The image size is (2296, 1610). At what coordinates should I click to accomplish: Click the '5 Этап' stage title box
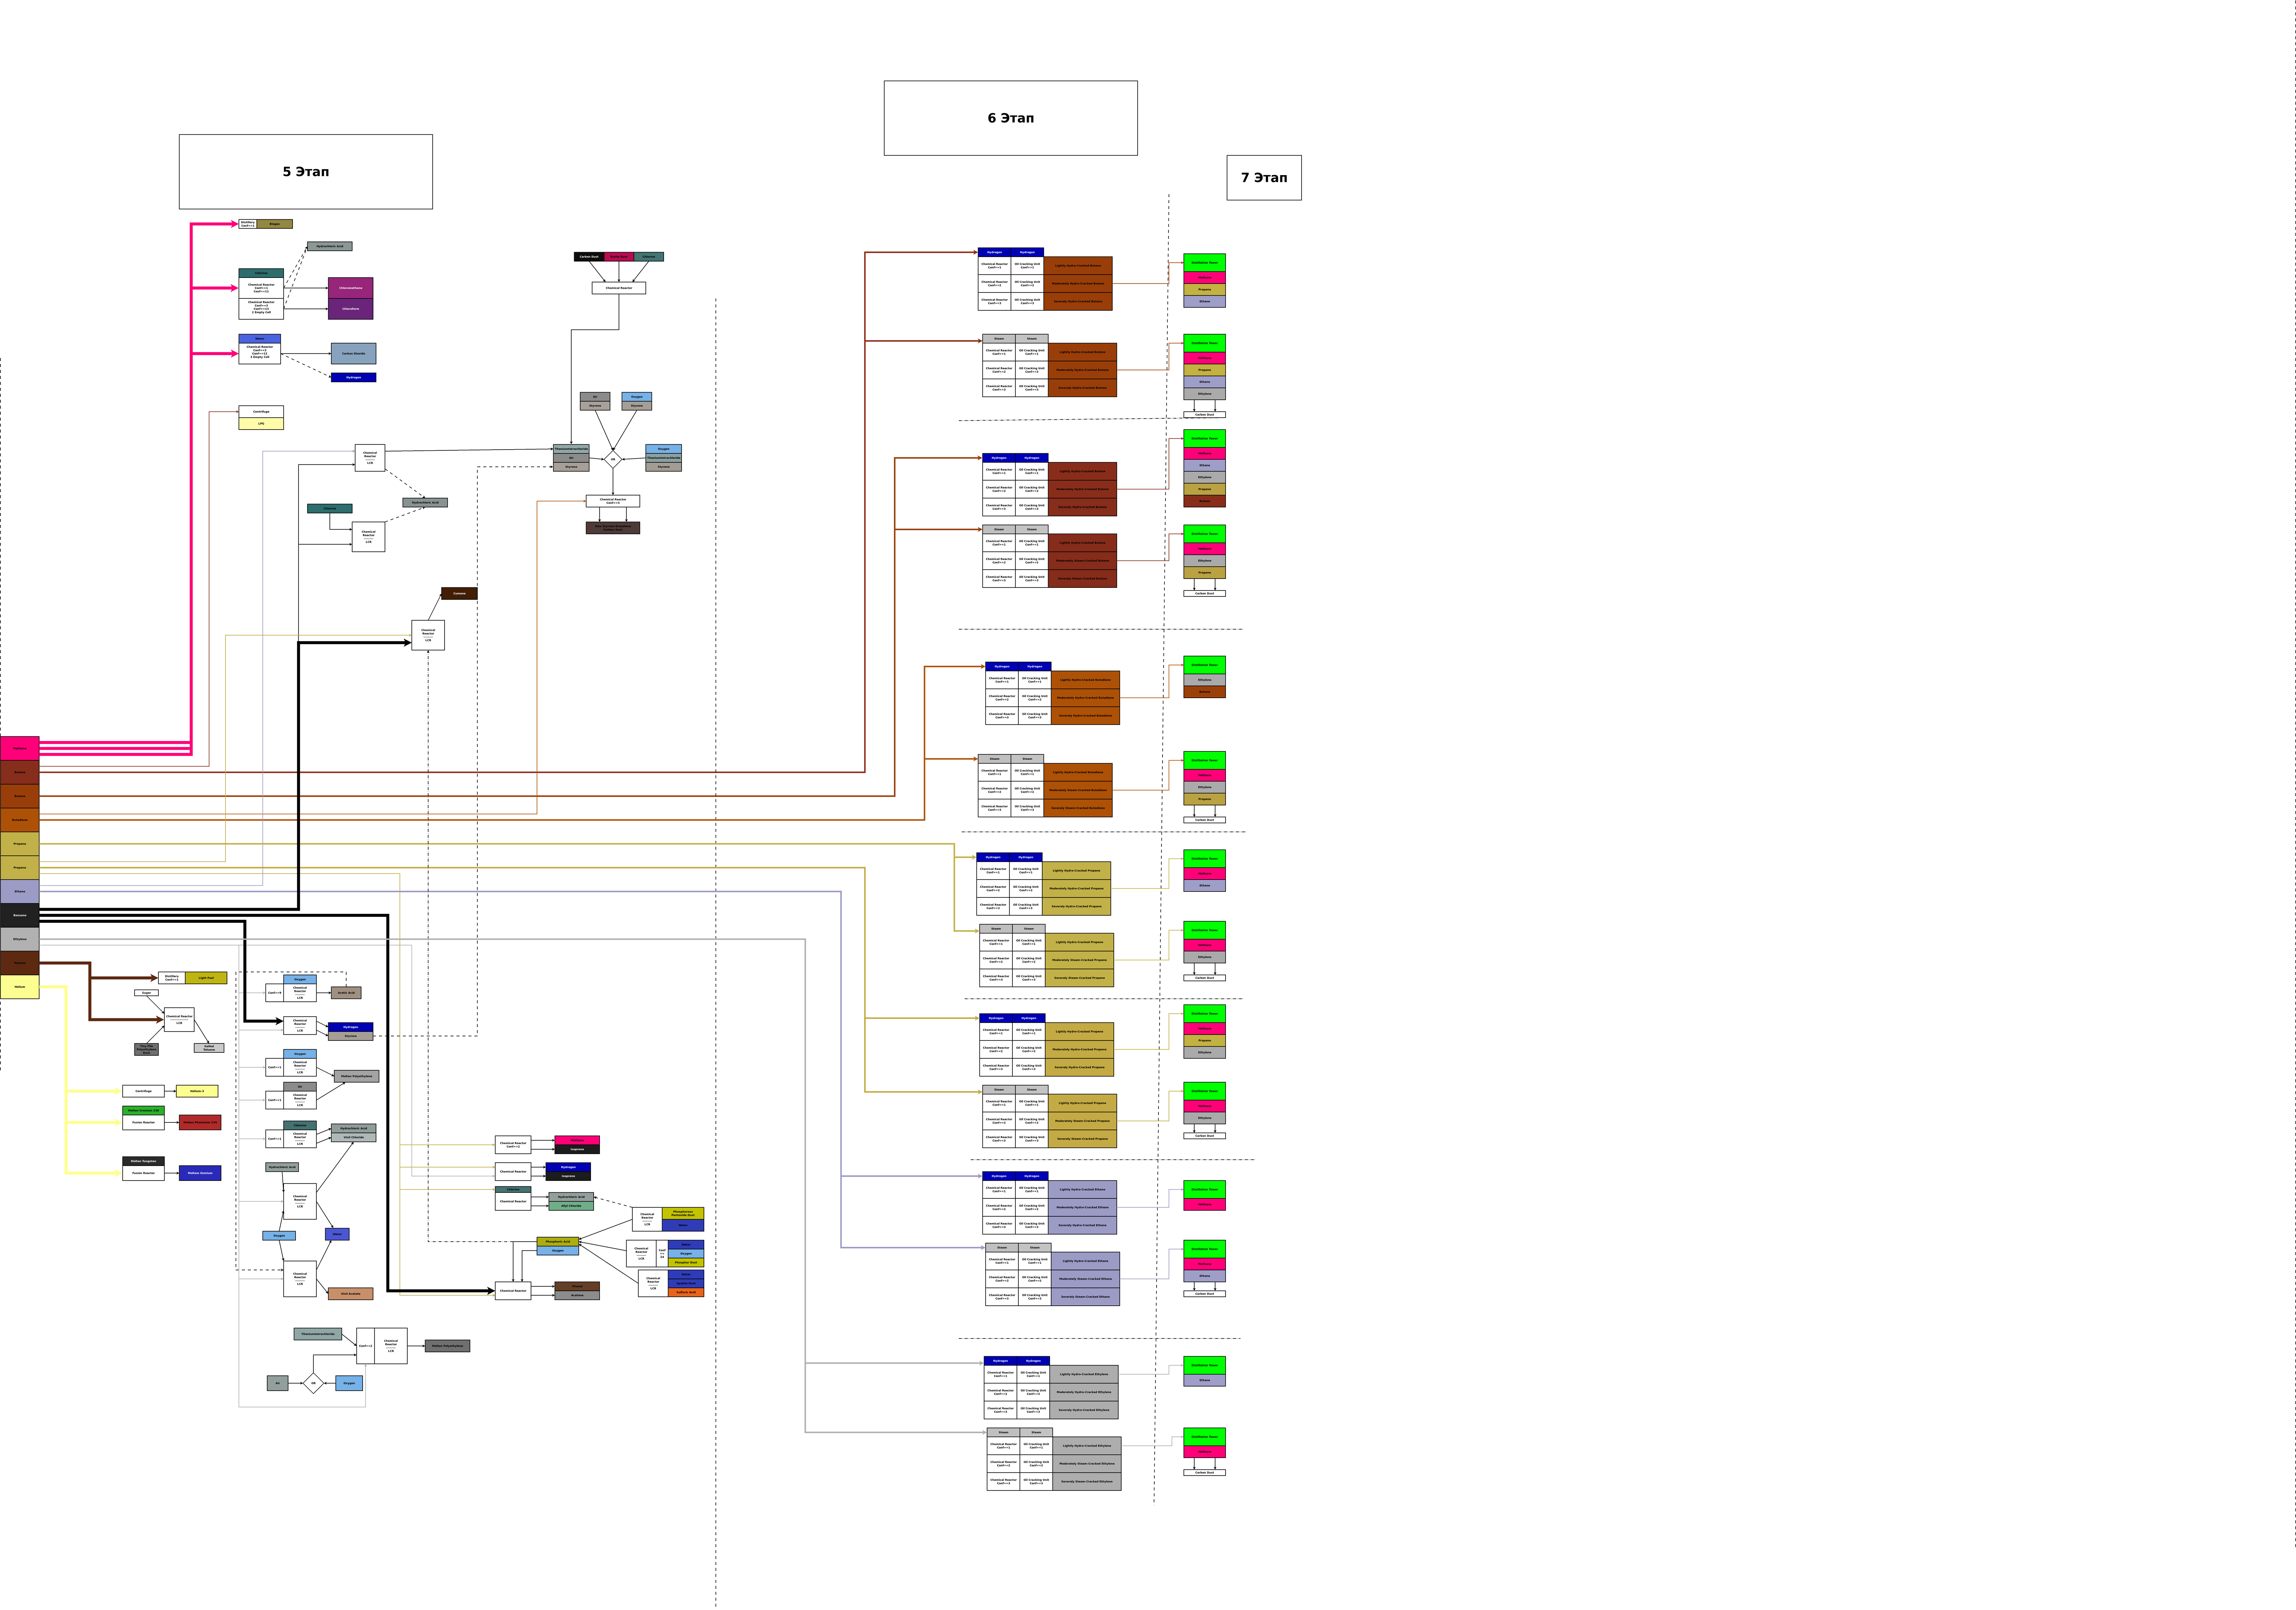pyautogui.click(x=305, y=172)
